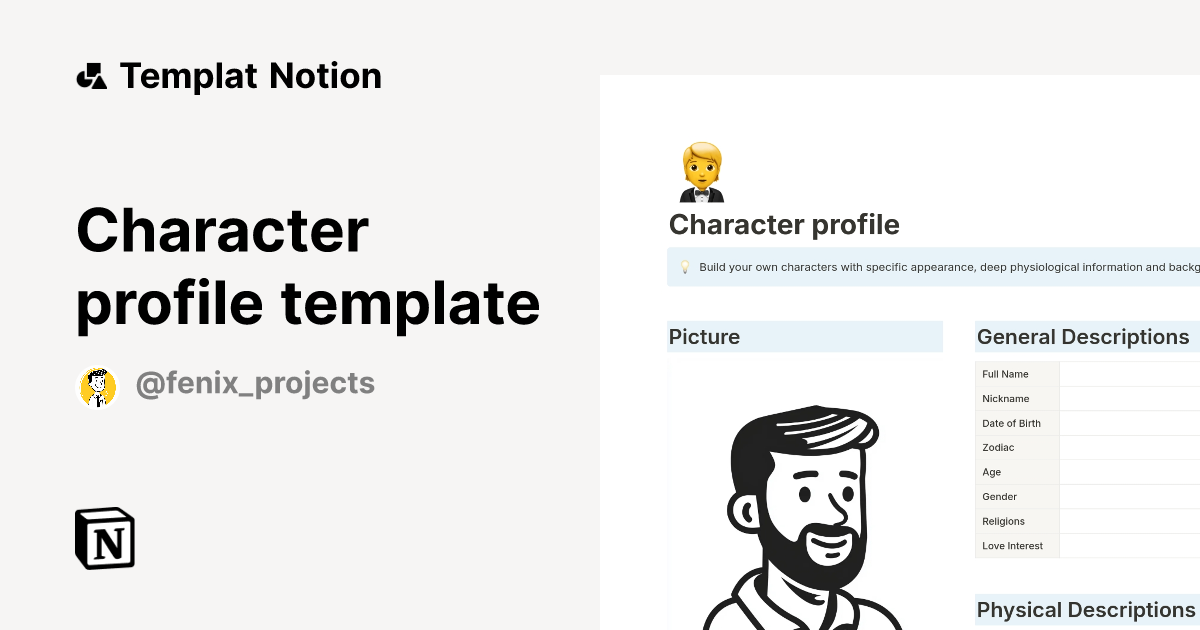Open the "Character profile template" heading
Screen dimensions: 1200x630
coord(308,267)
